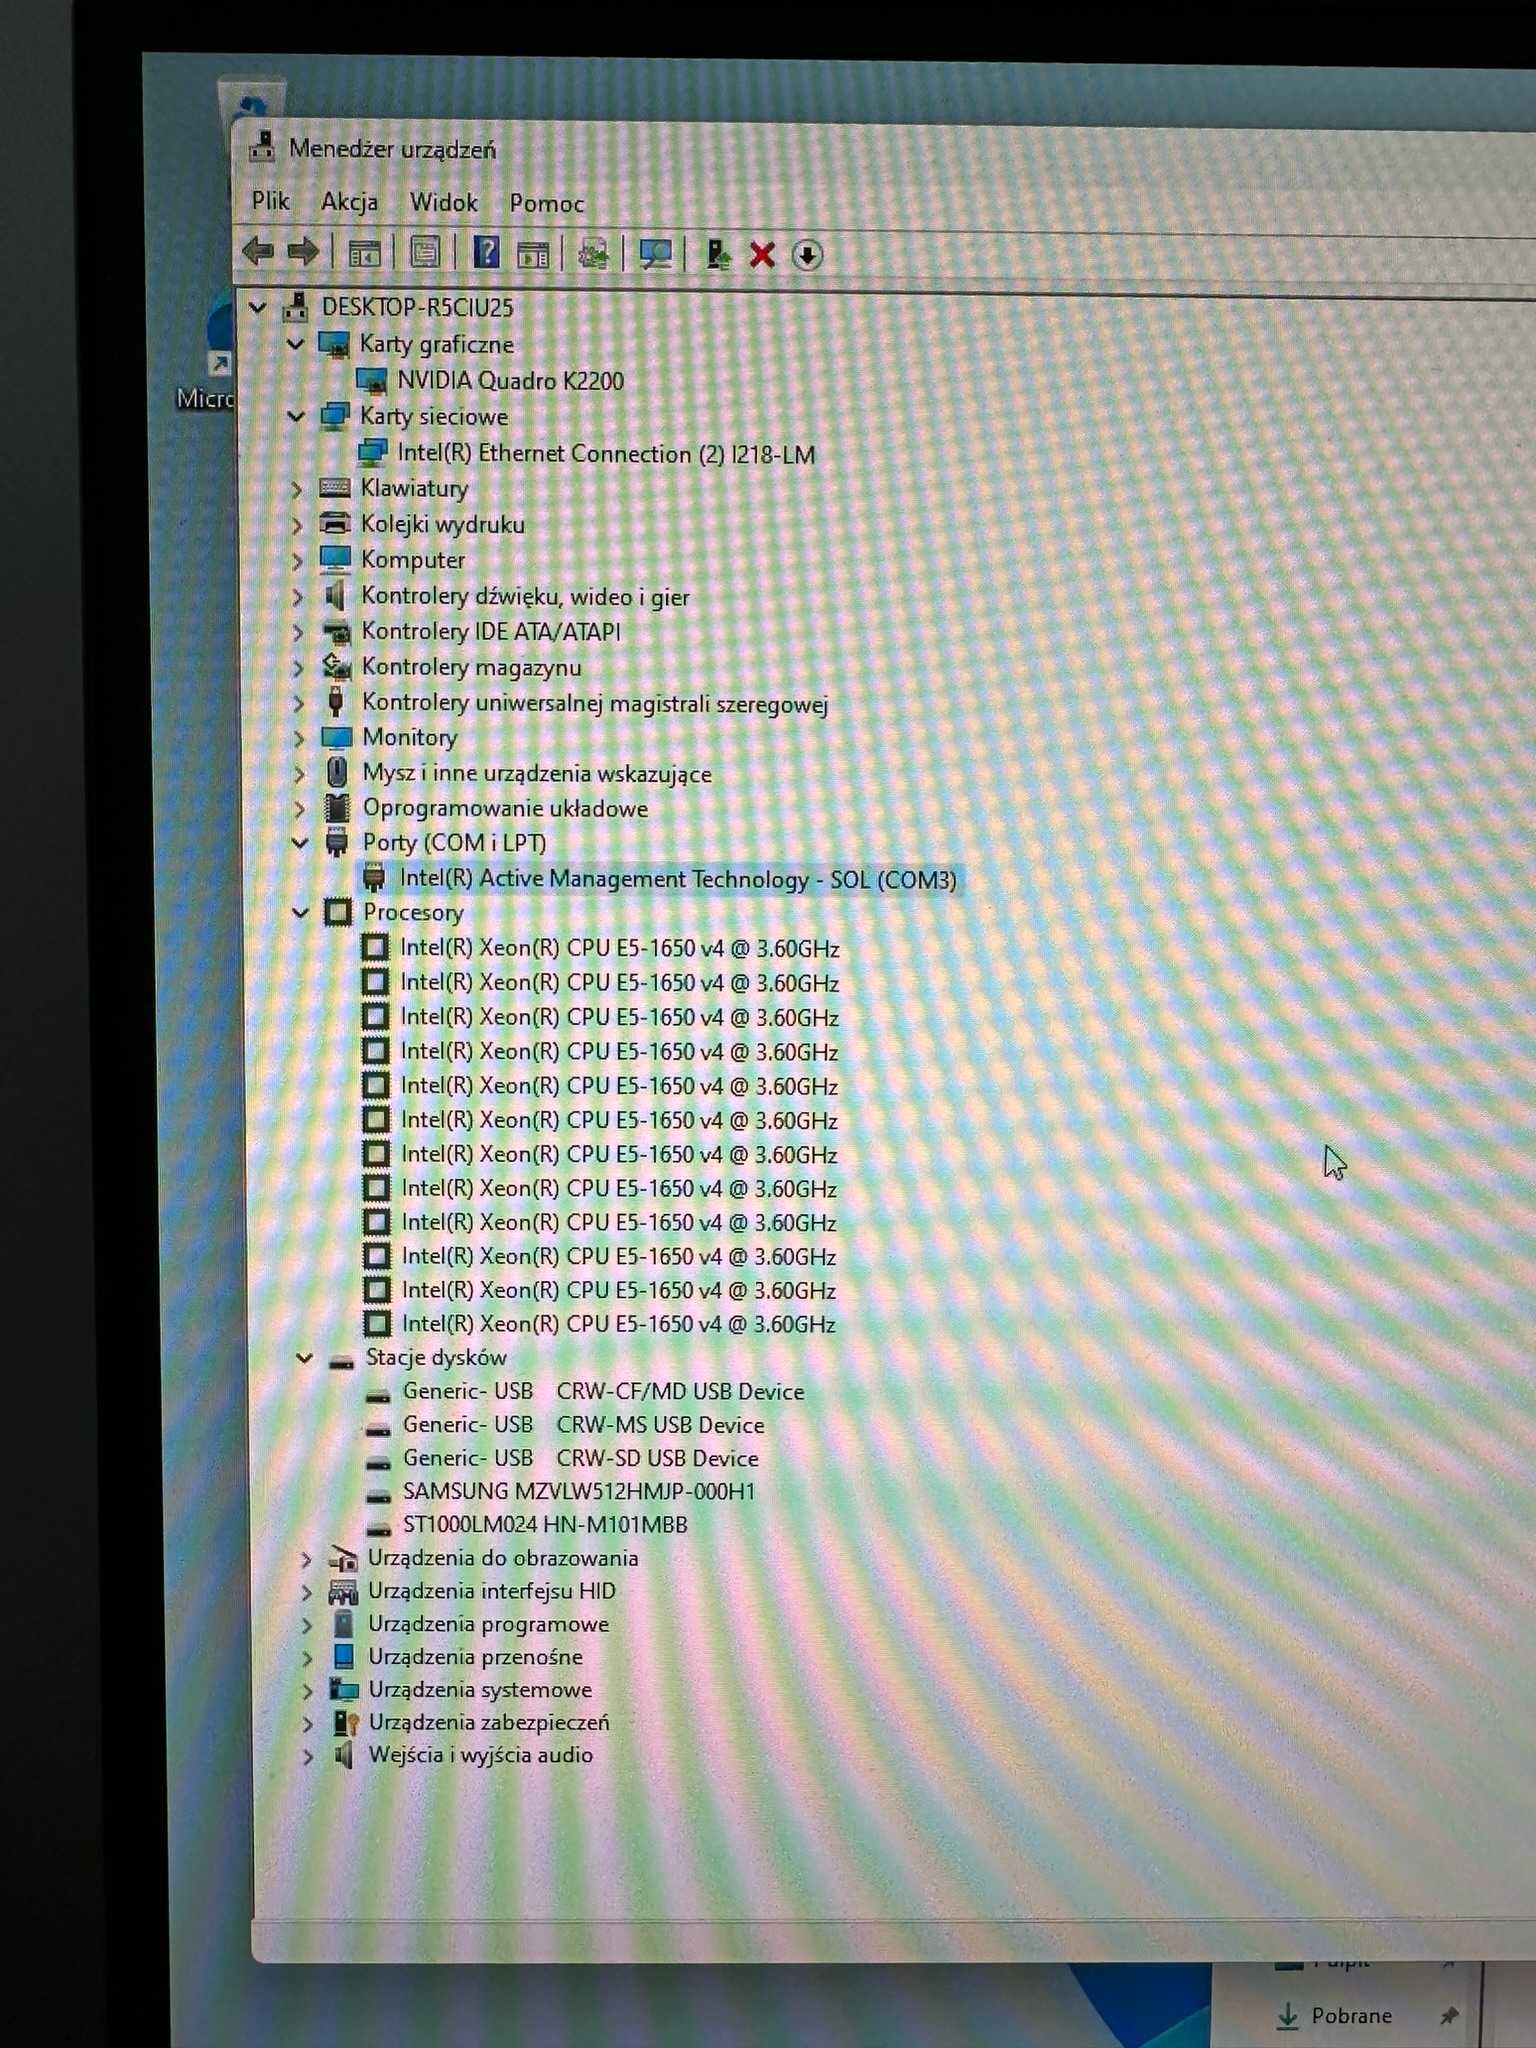This screenshot has height=2048, width=1536.
Task: Click the Wejścia i wyjścia audio speaker icon
Action: tap(344, 1755)
